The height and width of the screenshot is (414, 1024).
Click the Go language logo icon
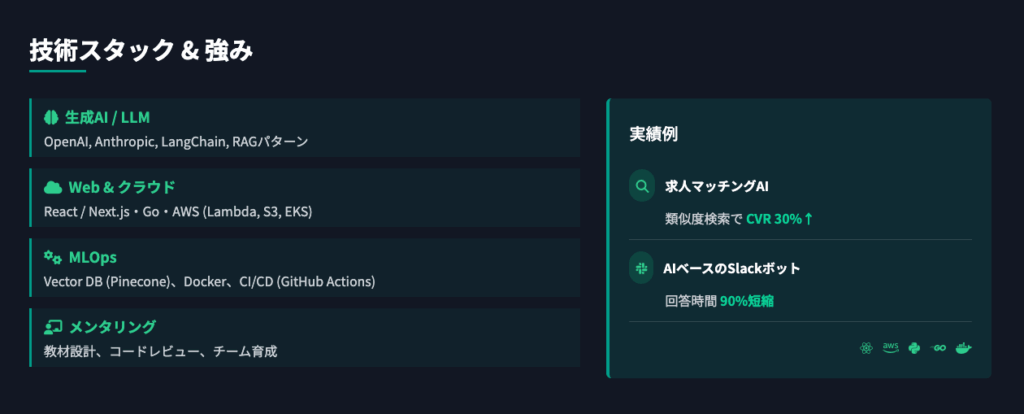pos(938,349)
